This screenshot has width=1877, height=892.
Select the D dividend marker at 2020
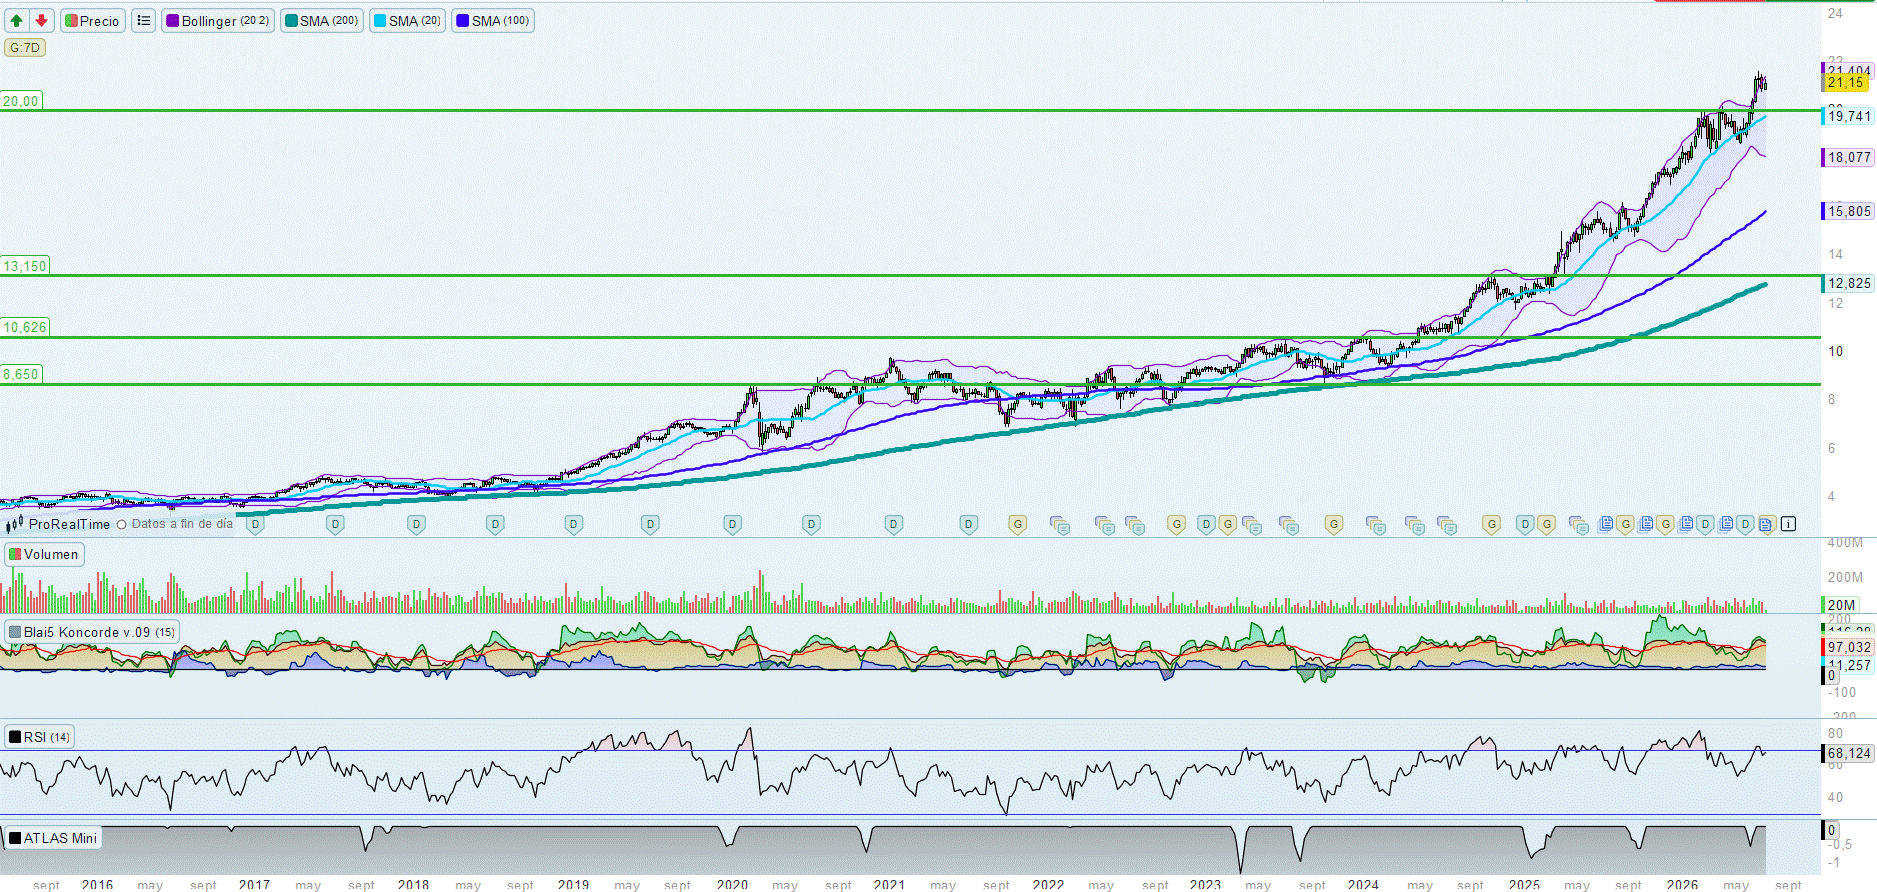coord(733,524)
